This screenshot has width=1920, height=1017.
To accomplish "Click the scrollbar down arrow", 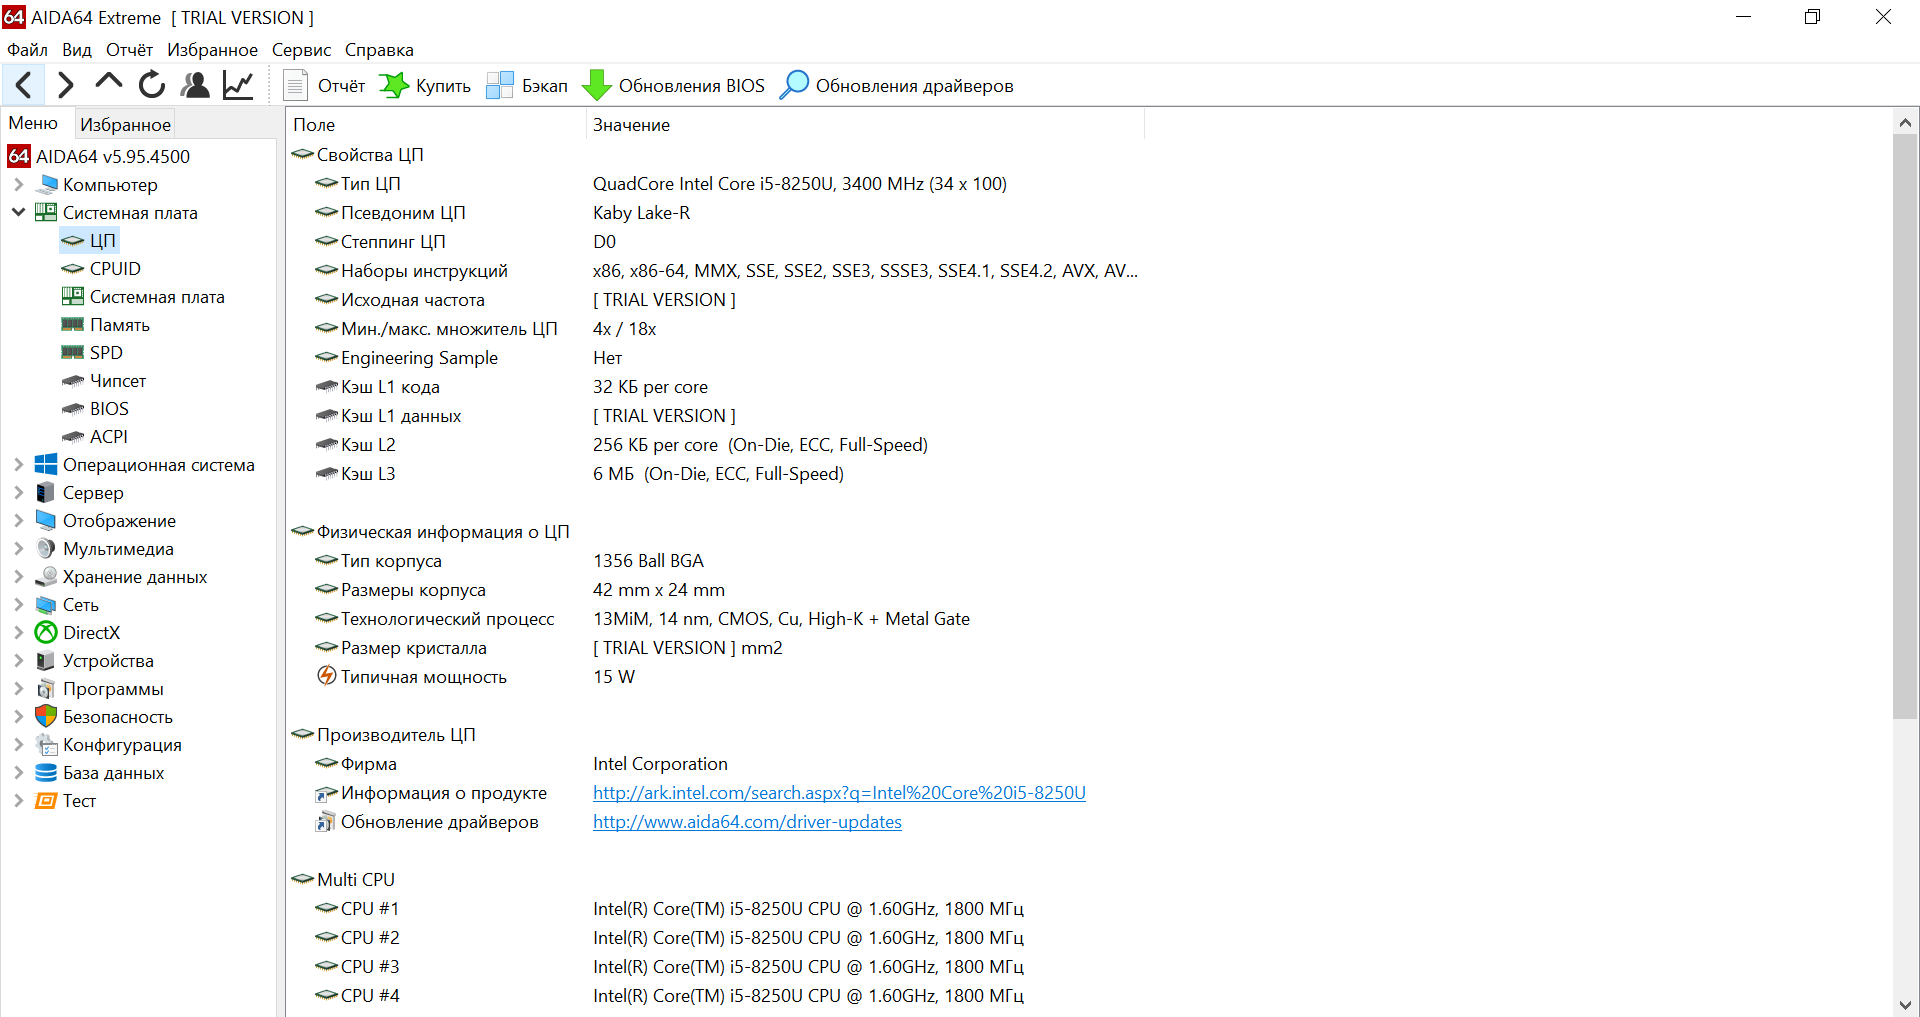I will [x=1905, y=1005].
